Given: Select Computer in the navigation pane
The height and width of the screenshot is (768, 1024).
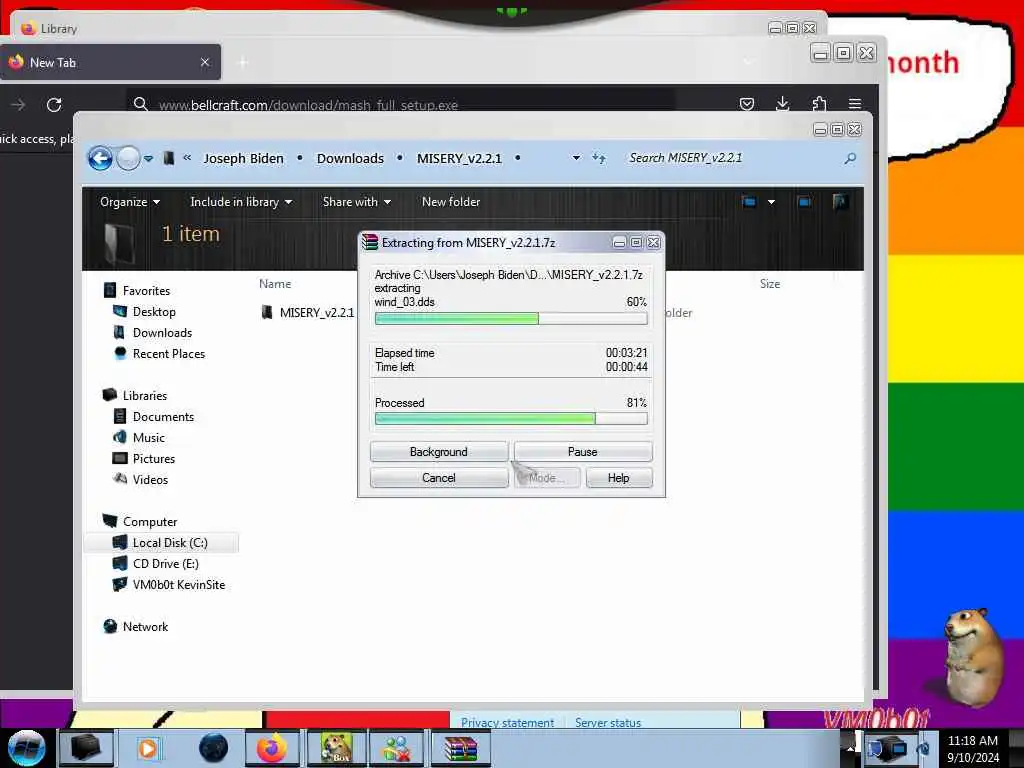Looking at the screenshot, I should pyautogui.click(x=150, y=522).
